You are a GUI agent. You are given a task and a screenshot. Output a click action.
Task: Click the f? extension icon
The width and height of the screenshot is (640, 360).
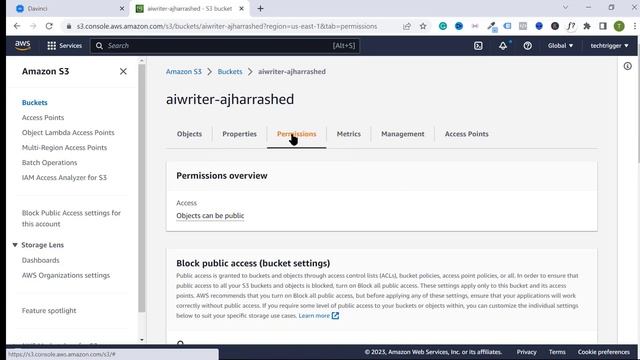click(571, 26)
